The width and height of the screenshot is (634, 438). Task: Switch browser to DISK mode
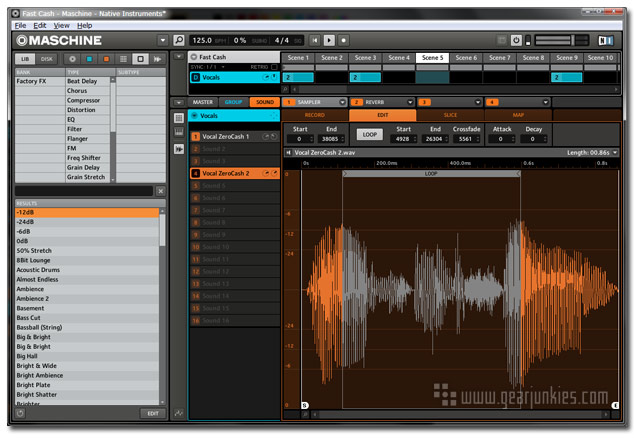tap(46, 59)
